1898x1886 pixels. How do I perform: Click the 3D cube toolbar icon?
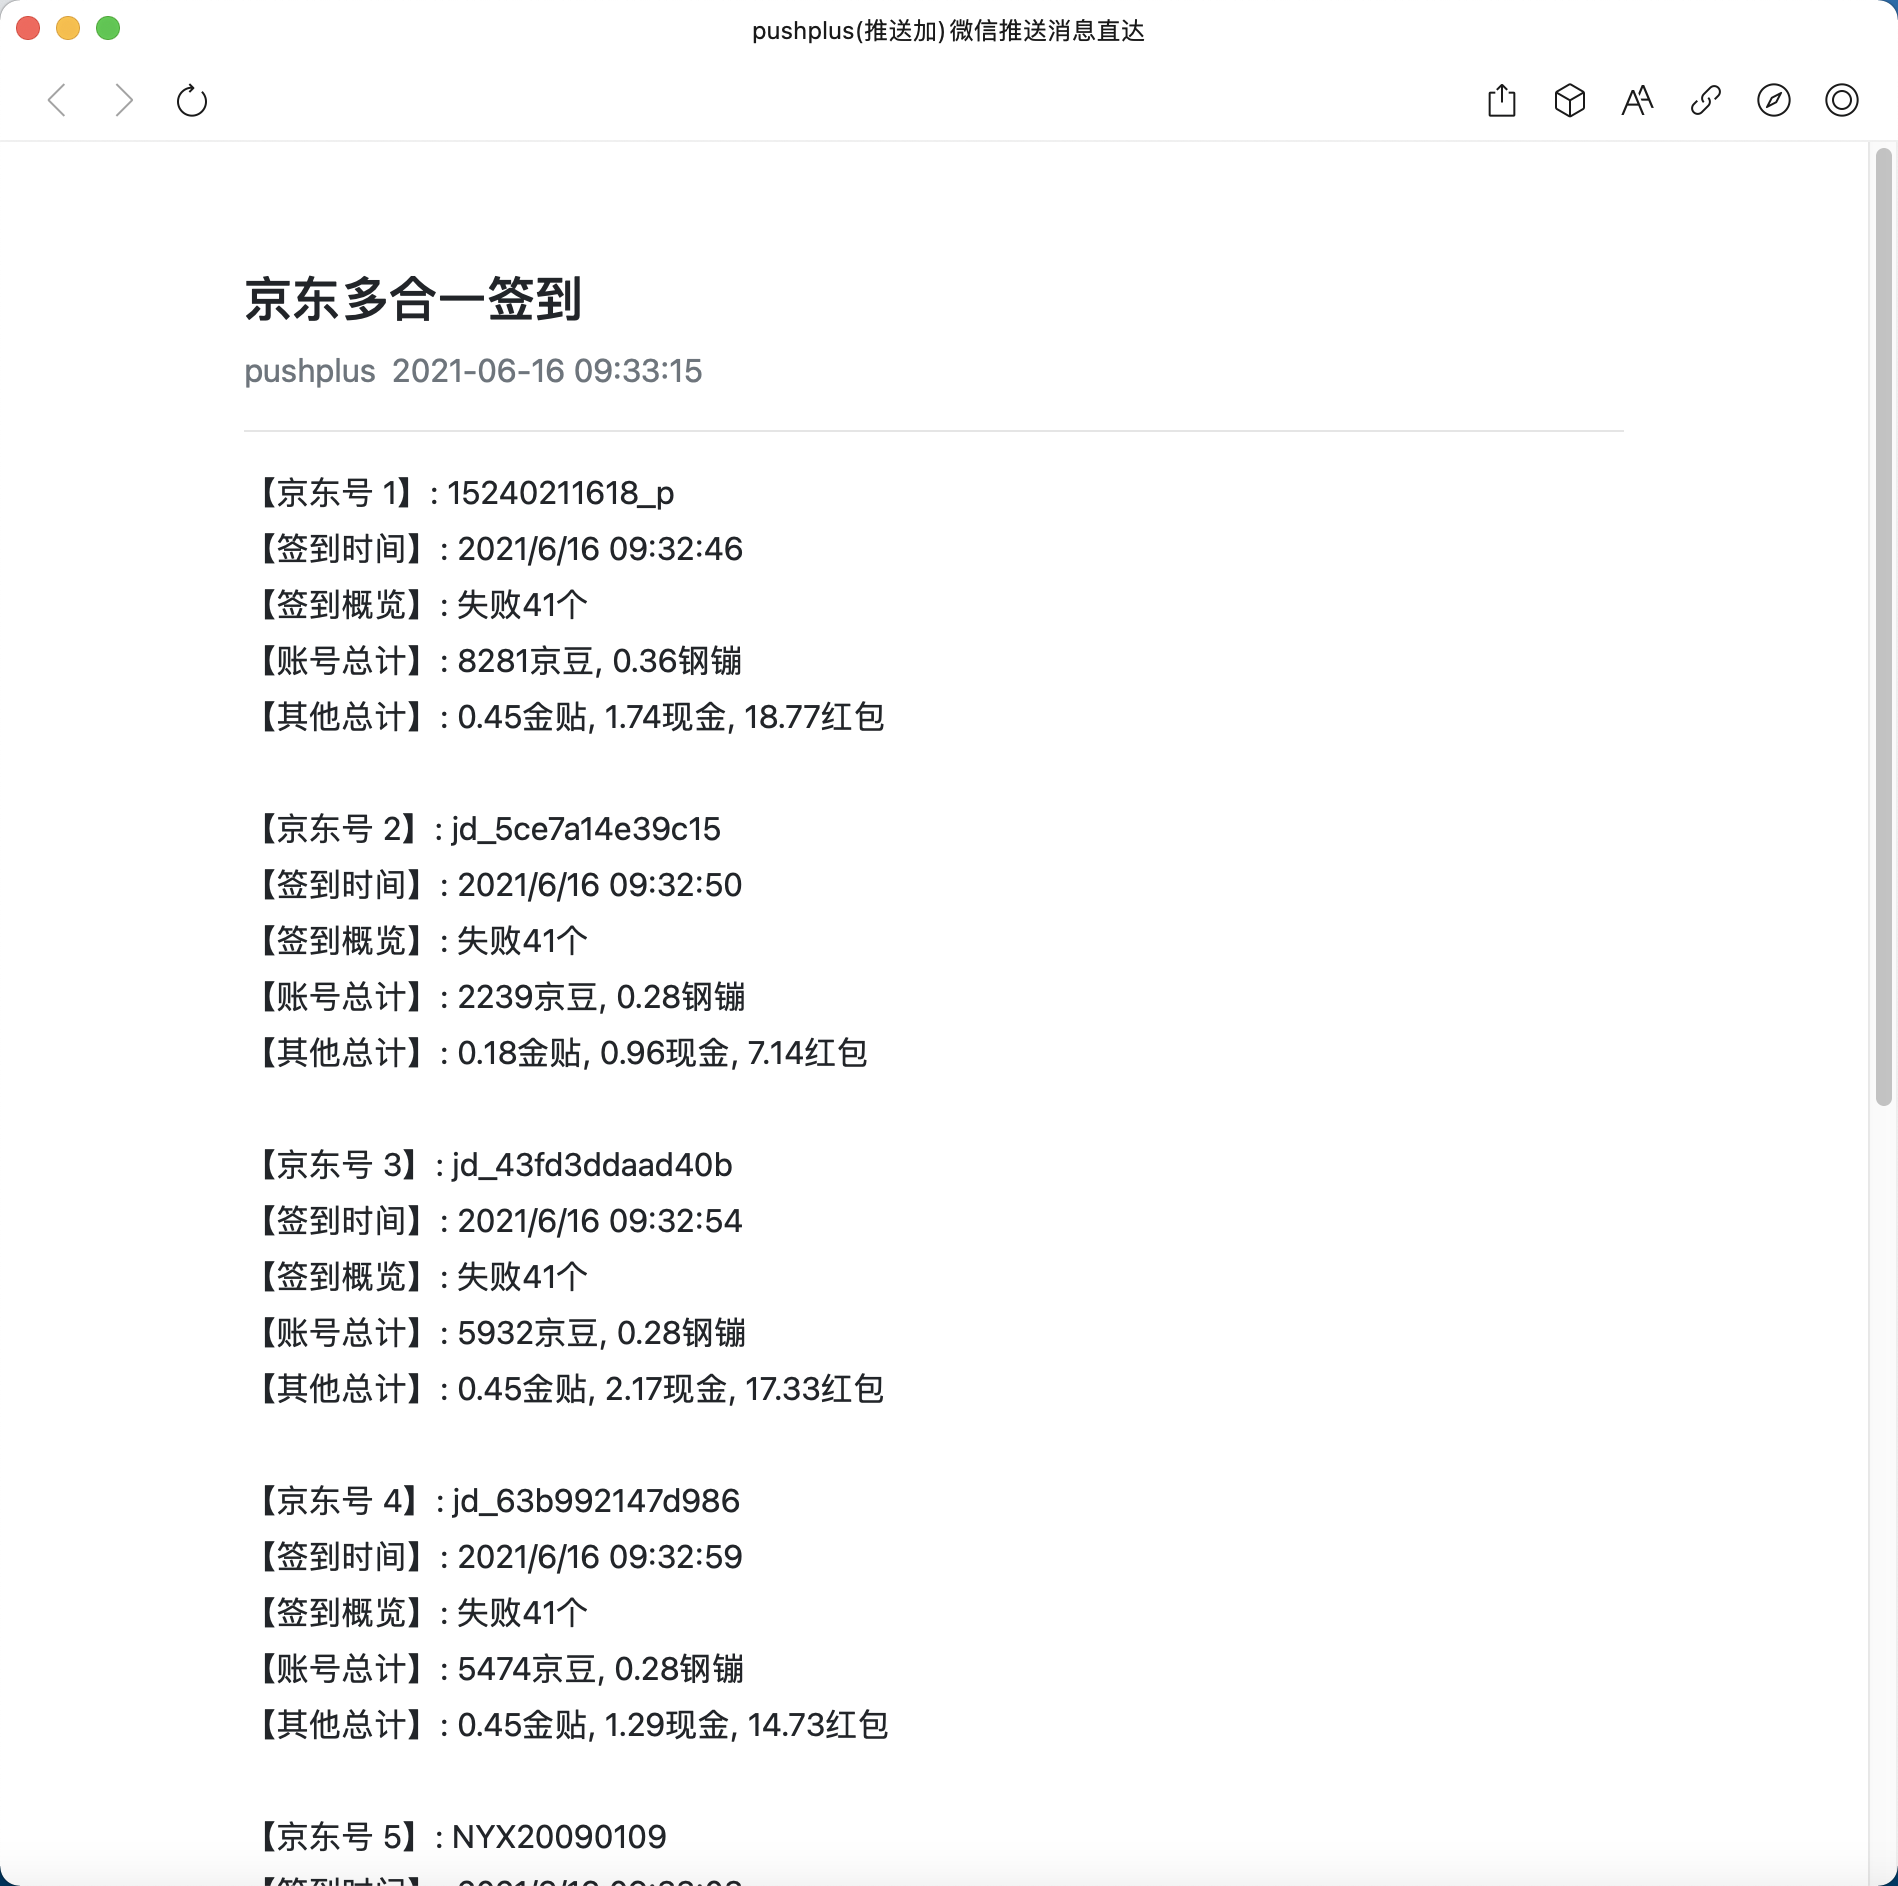1570,100
